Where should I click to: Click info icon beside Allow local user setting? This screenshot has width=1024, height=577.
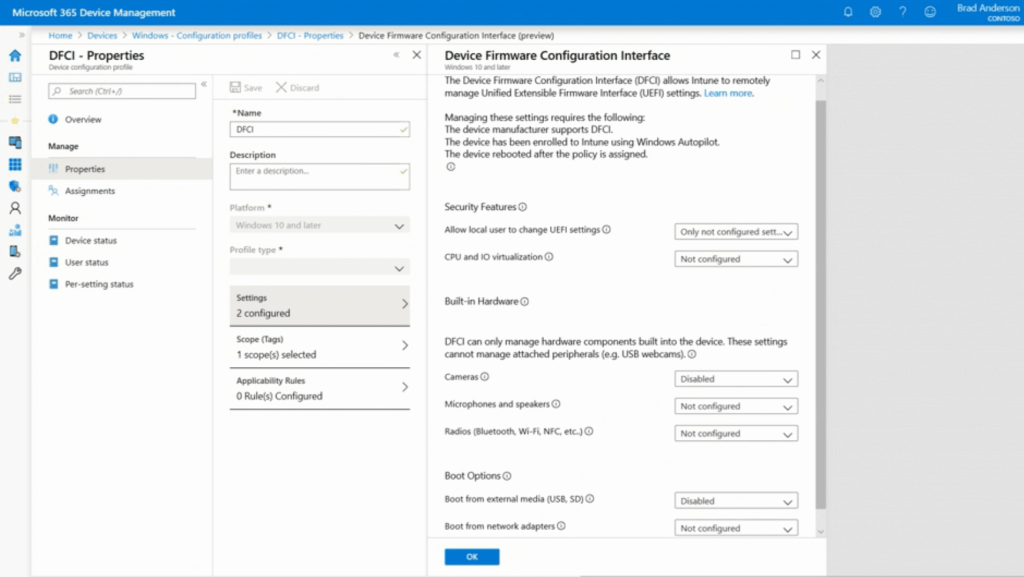click(x=606, y=230)
